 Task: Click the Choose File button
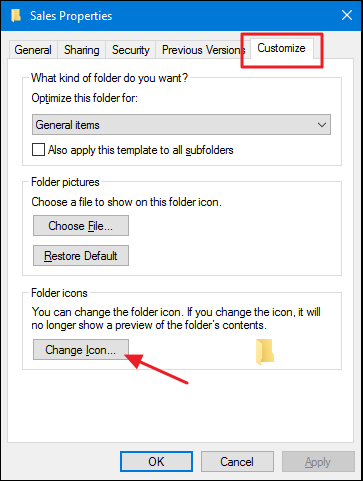click(x=81, y=226)
